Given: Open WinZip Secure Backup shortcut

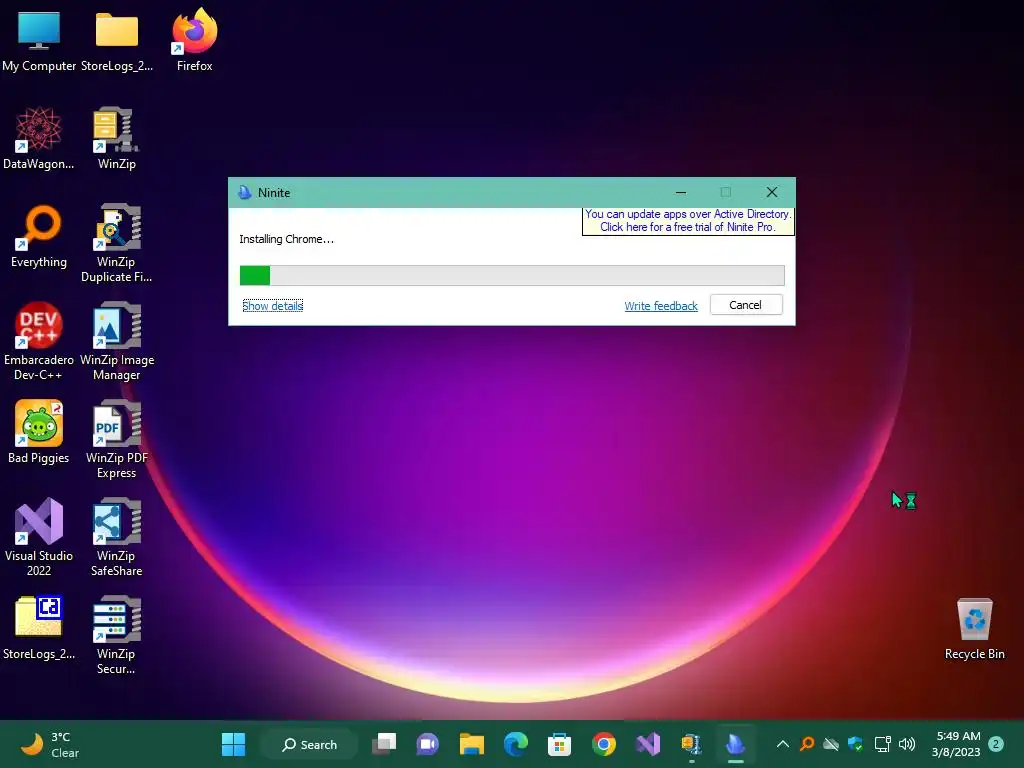Looking at the screenshot, I should click(x=116, y=635).
